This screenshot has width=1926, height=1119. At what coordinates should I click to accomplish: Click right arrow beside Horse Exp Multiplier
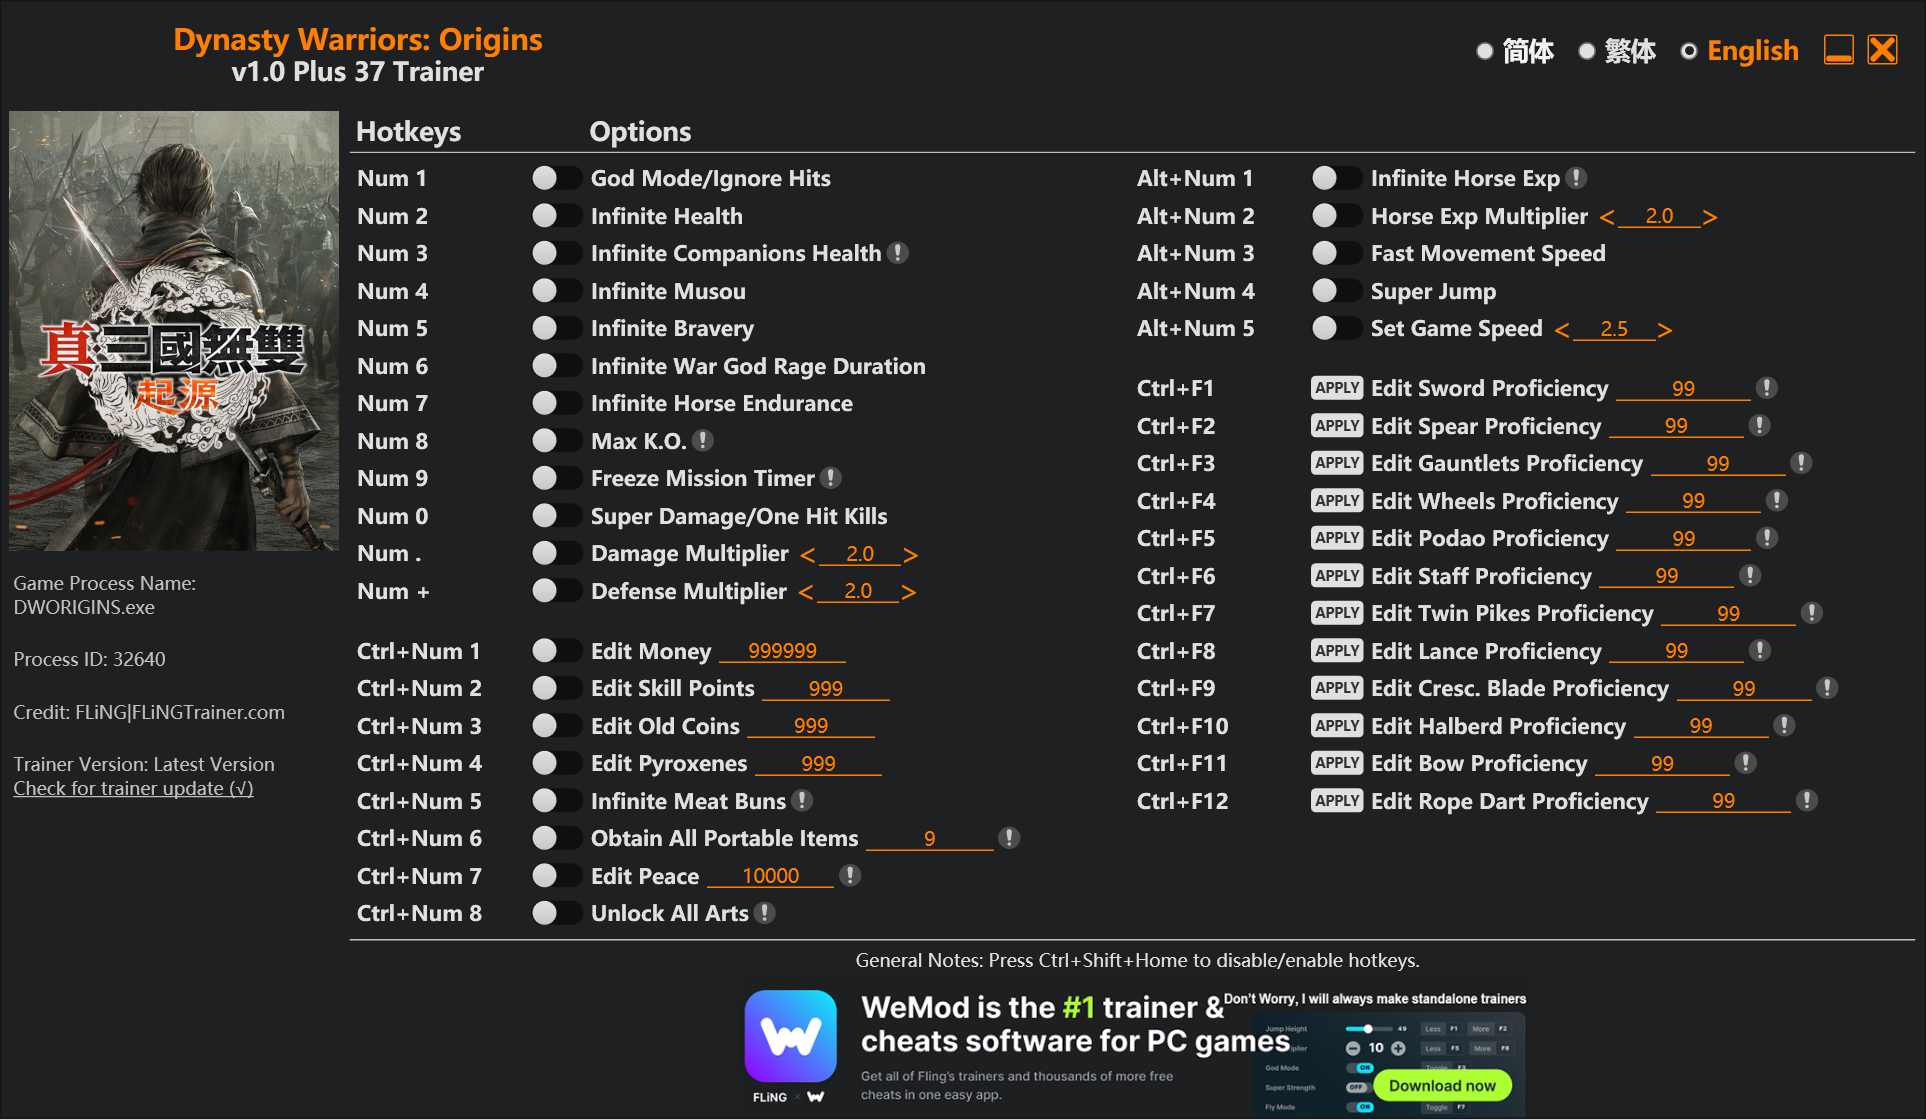(x=1709, y=216)
